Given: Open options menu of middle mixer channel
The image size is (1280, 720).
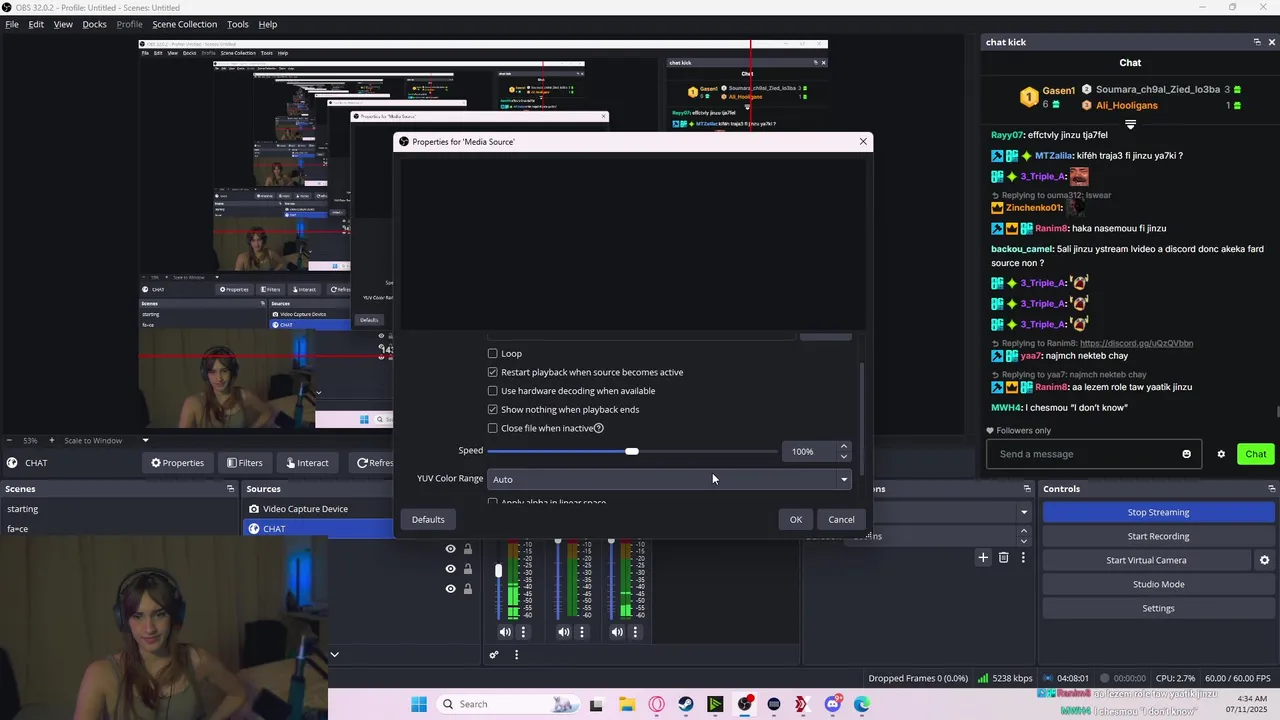Looking at the screenshot, I should coord(581,632).
